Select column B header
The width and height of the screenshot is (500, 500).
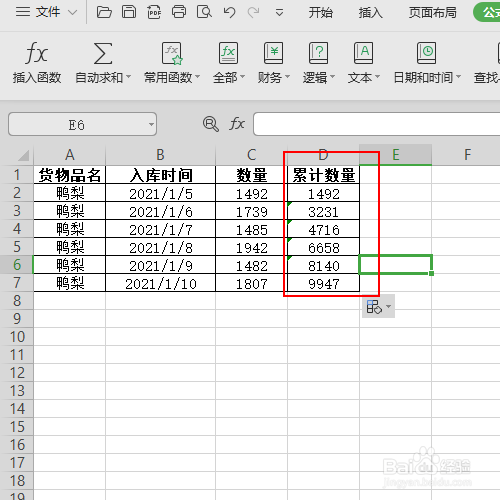160,155
